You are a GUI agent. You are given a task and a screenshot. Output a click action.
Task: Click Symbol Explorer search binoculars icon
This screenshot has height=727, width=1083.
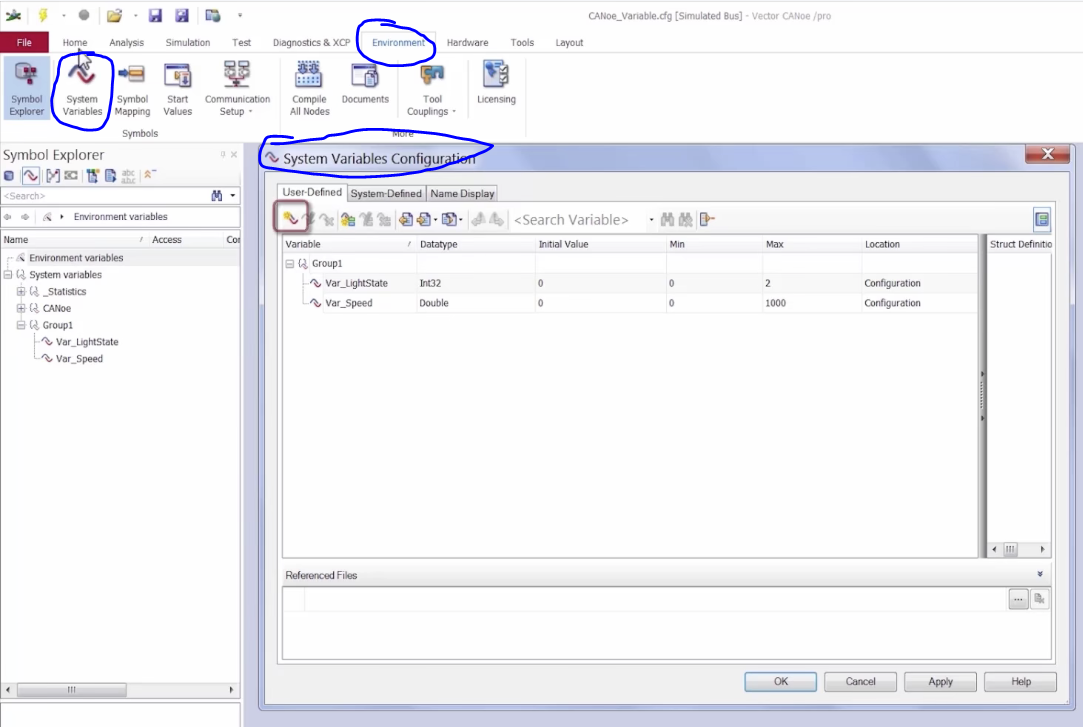tap(217, 196)
